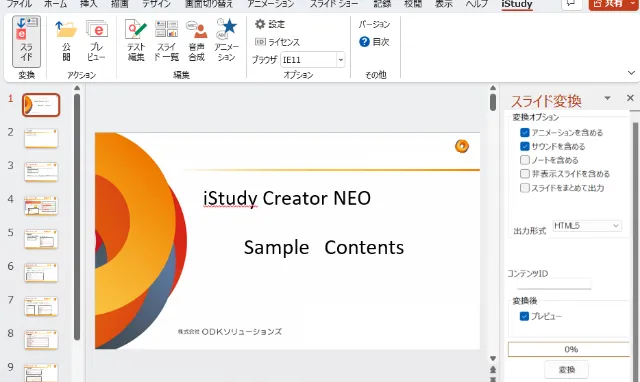Click the thumbnail panel scrollbar
Screen dimensions: 640x382
click(x=77, y=217)
